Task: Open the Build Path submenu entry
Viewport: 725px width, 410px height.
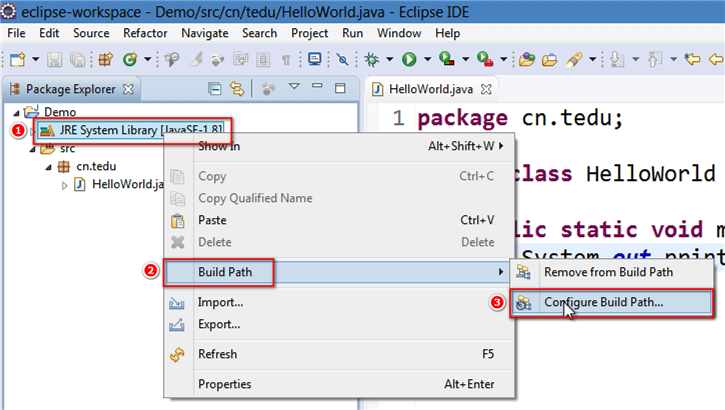Action: point(340,272)
